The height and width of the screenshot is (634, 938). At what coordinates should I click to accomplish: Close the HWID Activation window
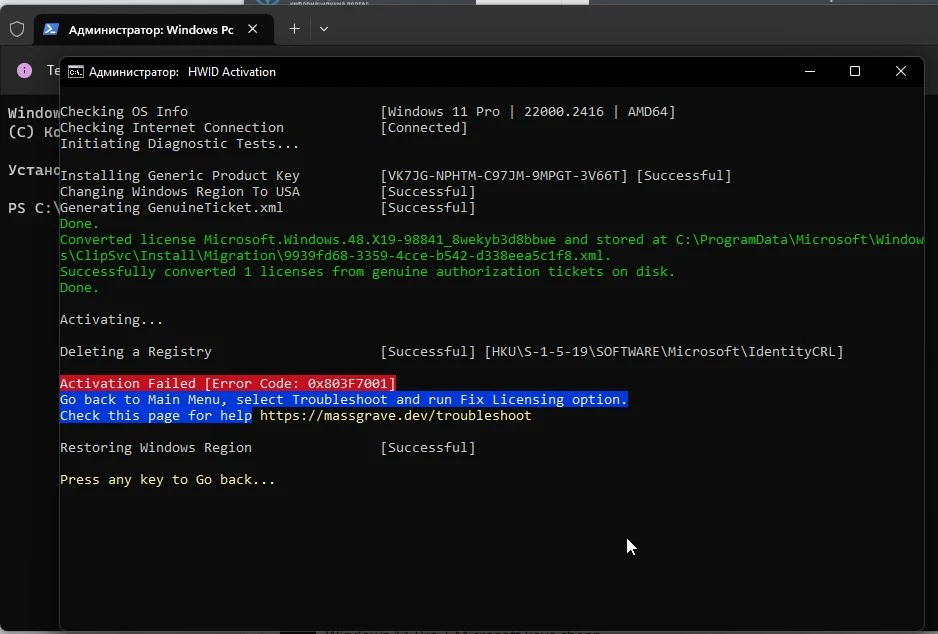901,71
